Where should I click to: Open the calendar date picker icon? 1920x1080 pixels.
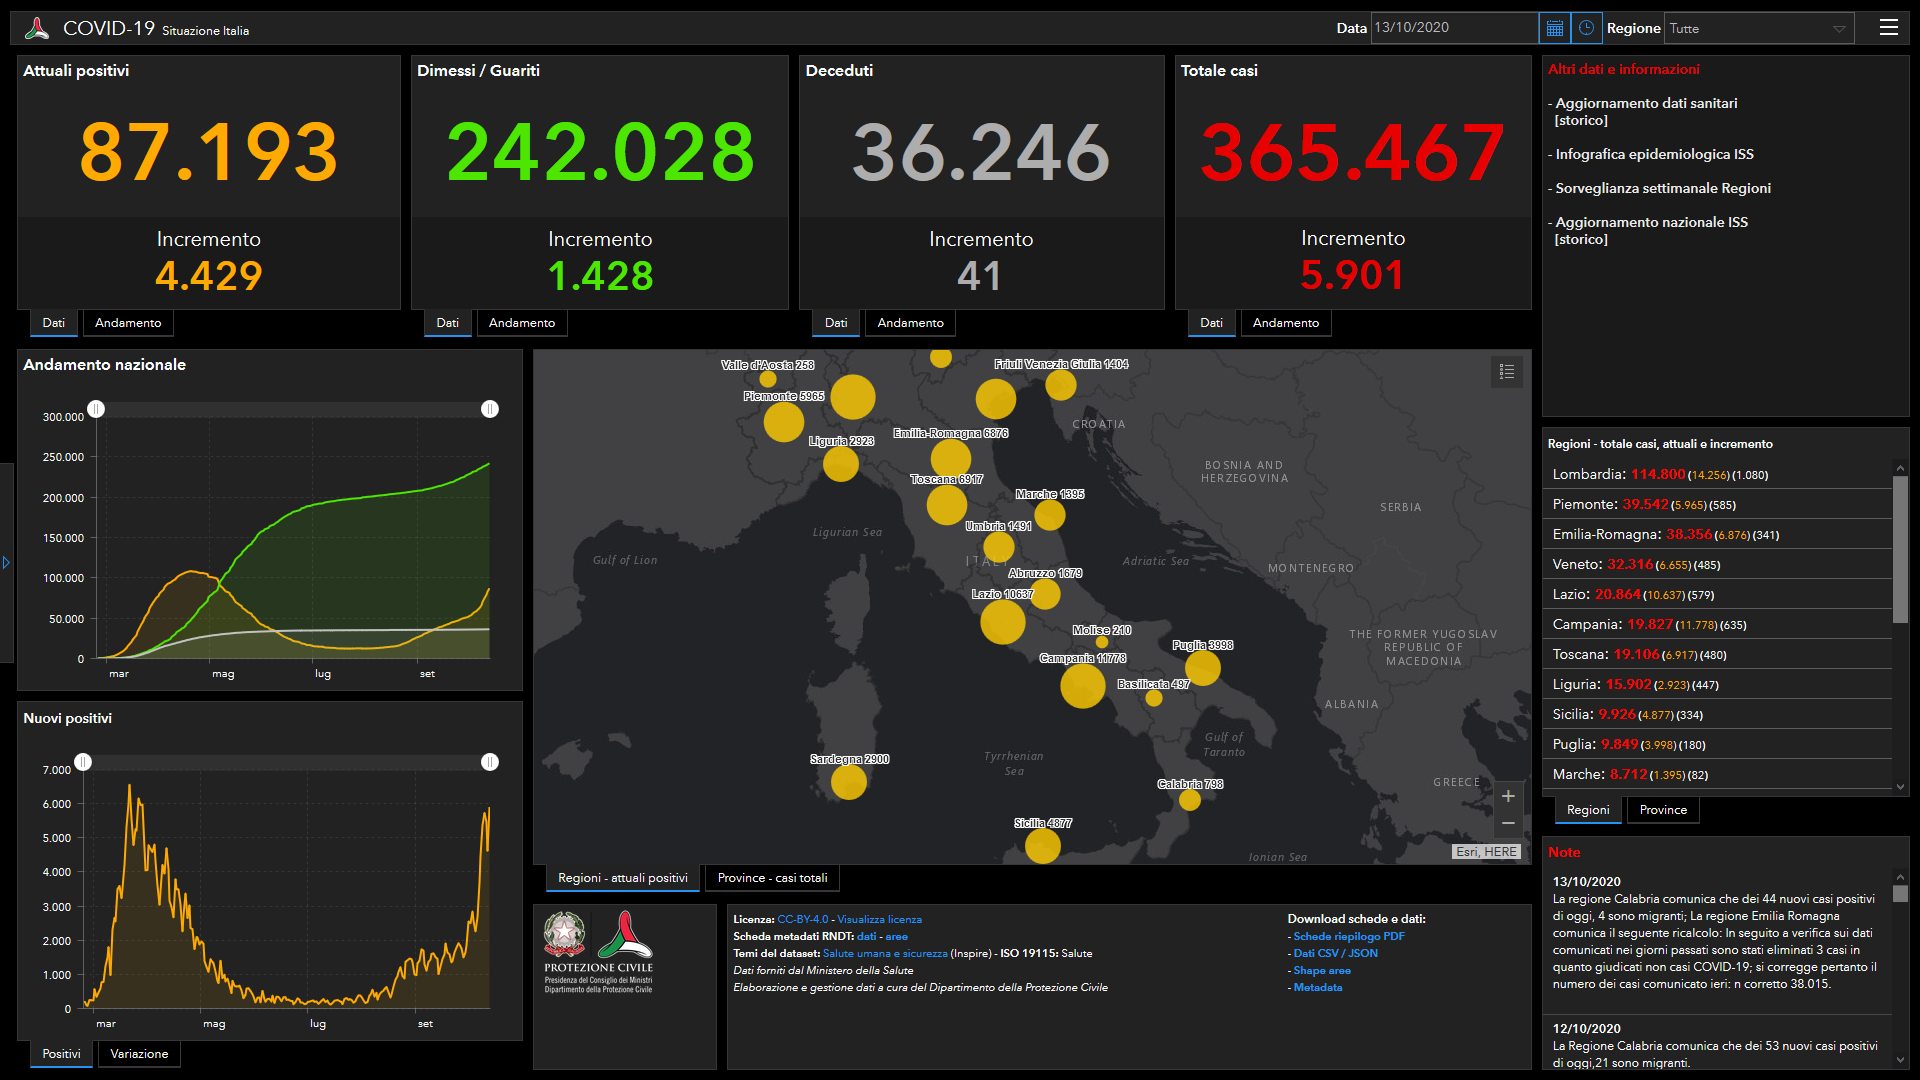pos(1555,28)
